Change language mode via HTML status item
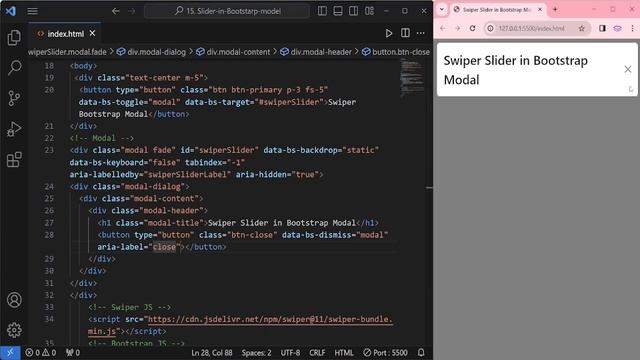 [344, 353]
